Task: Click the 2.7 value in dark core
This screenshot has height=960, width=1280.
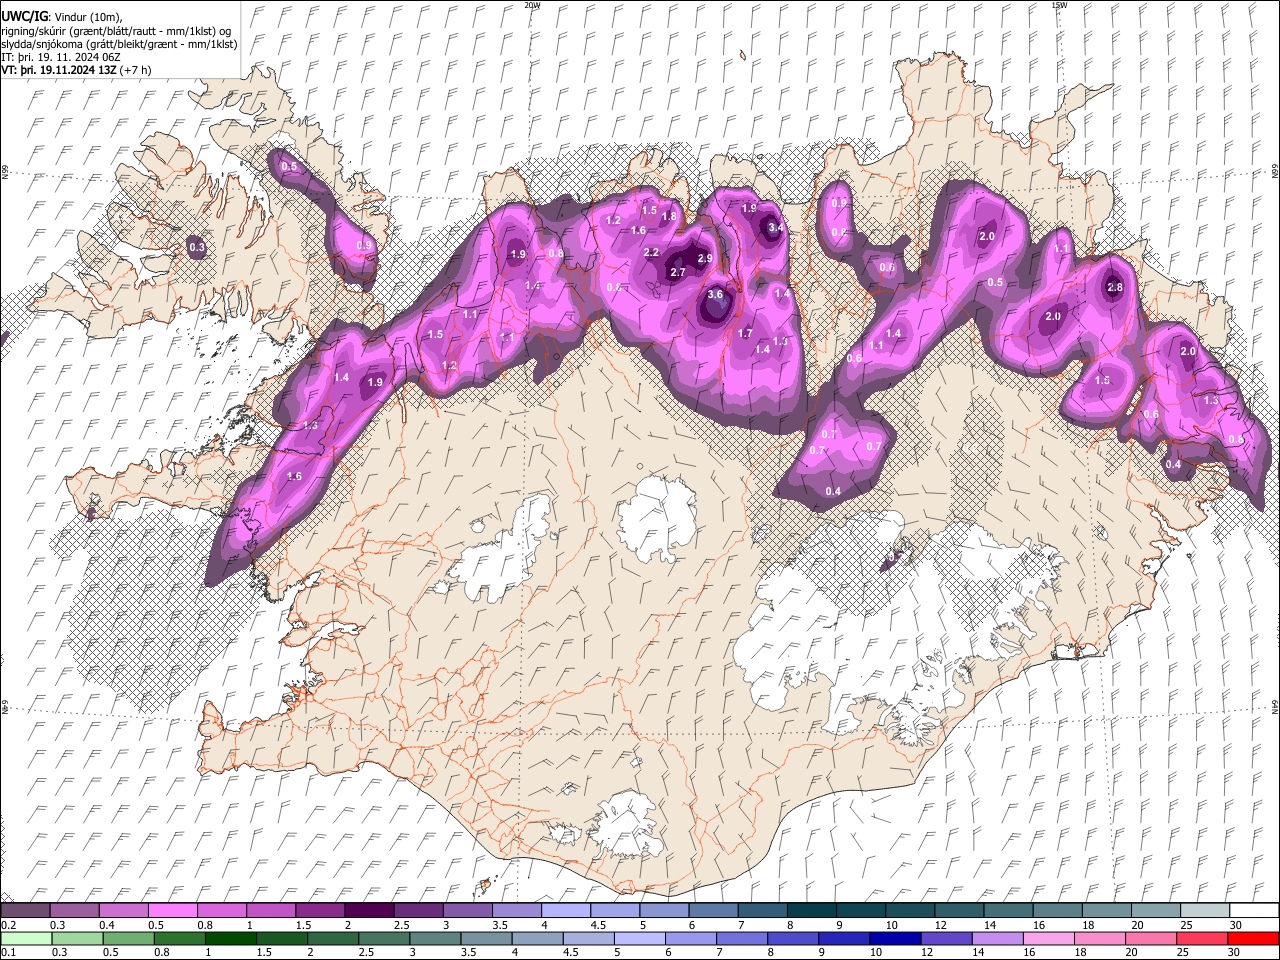Action: (x=678, y=272)
